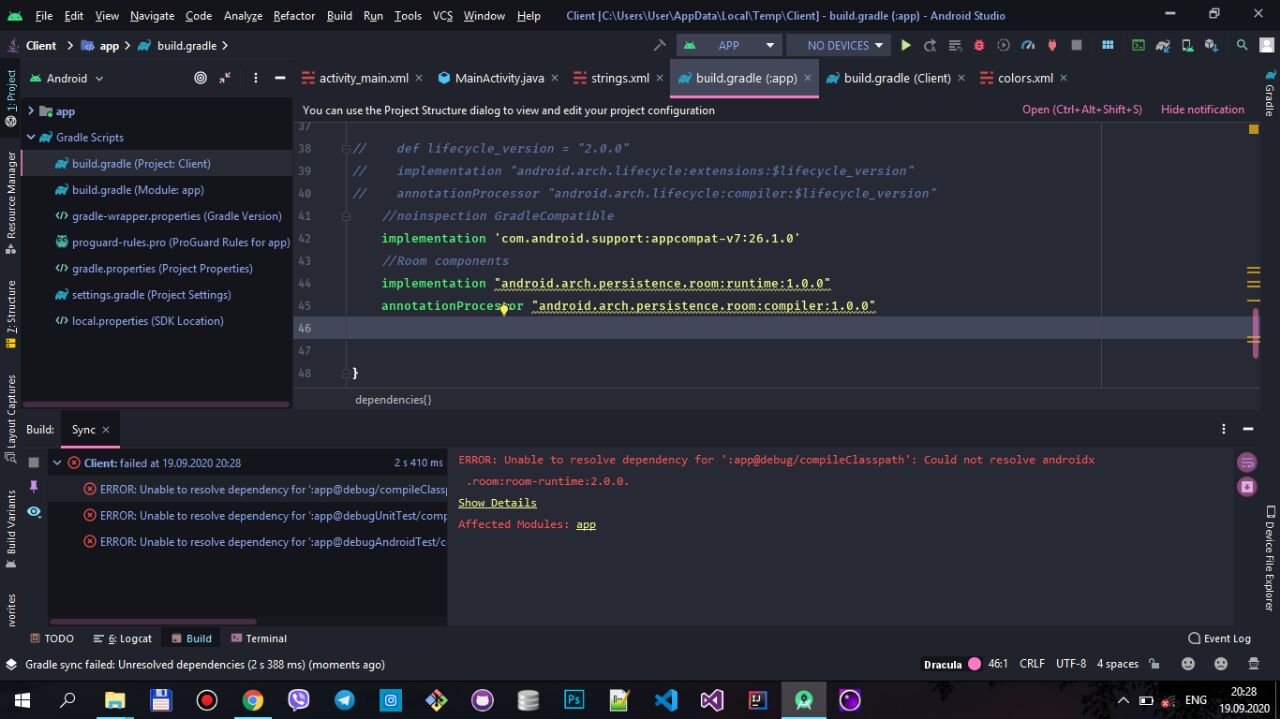Viewport: 1280px width, 719px height.
Task: Collapse code fold marker at line 48
Action: [x=346, y=372]
